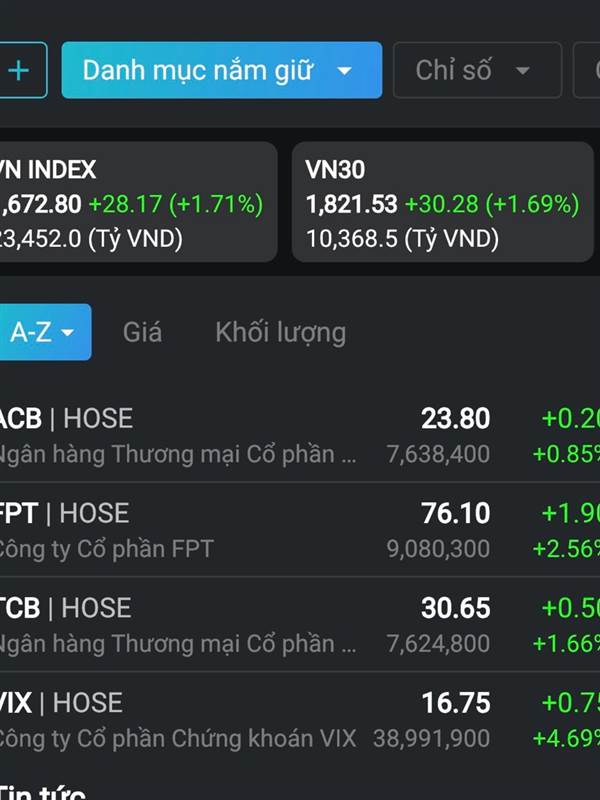Tap TCB price 30.65
Viewport: 600px width, 800px height.
[456, 608]
